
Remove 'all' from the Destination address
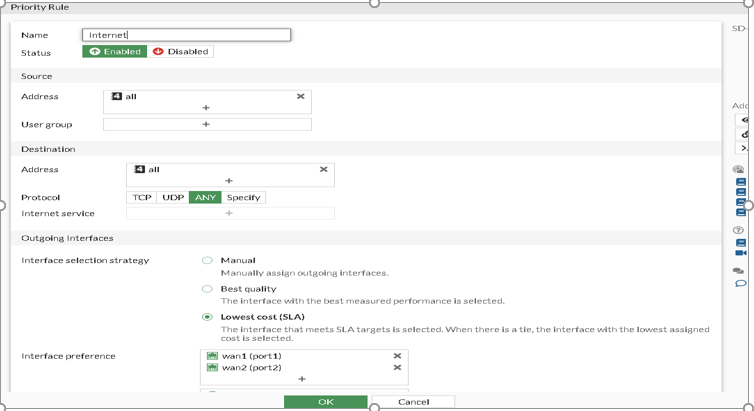[323, 169]
